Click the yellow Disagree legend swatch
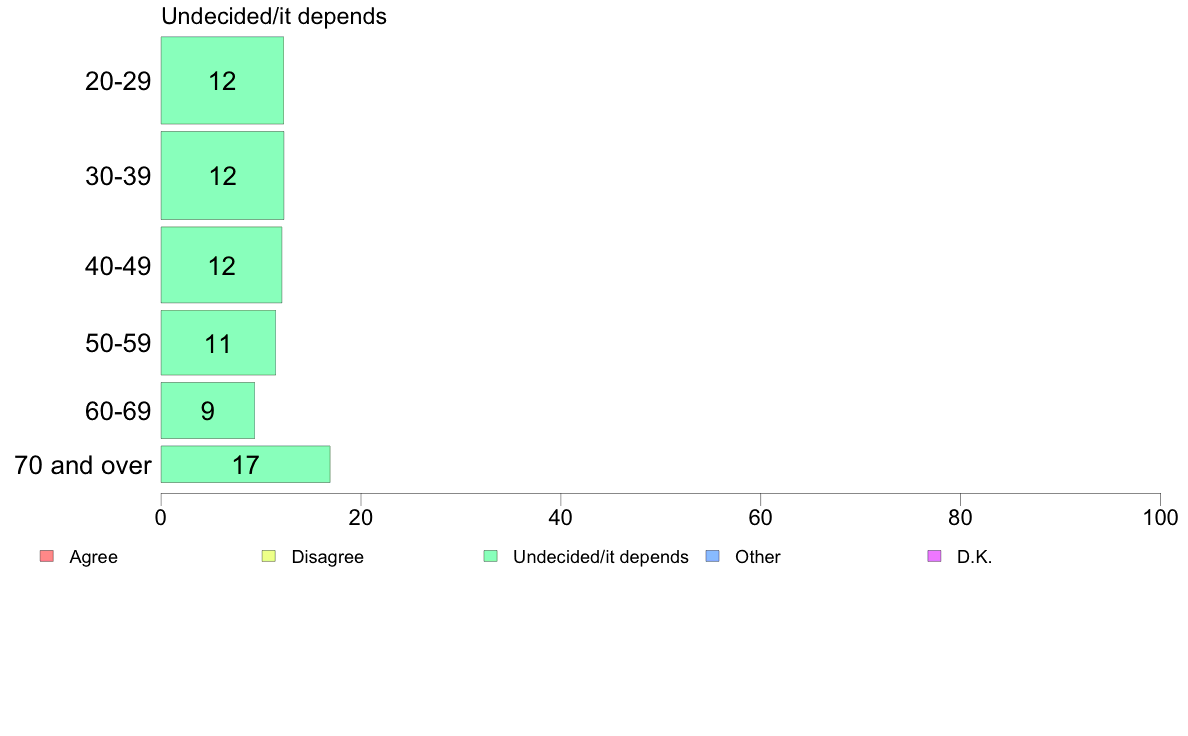The image size is (1188, 736). coord(268,556)
